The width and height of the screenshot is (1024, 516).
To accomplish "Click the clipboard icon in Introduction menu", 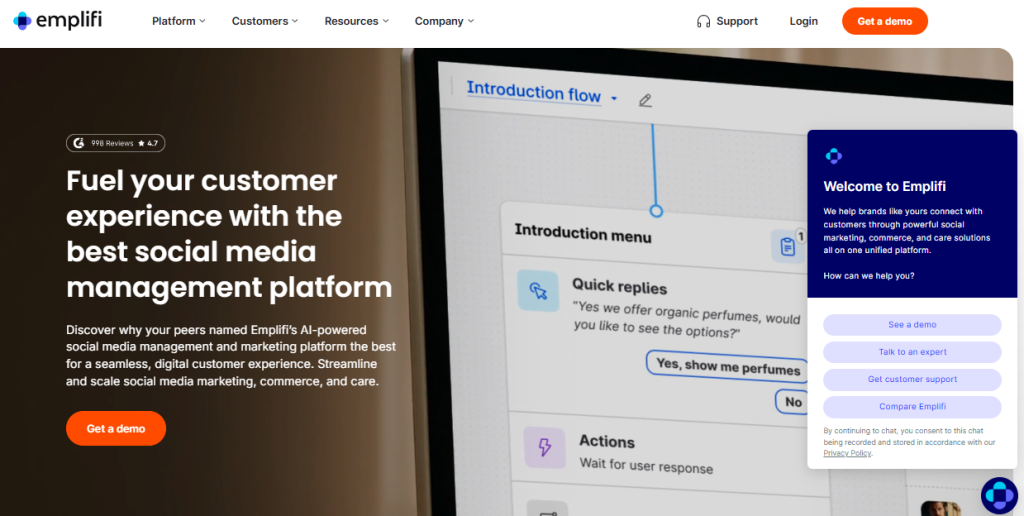I will click(x=788, y=245).
